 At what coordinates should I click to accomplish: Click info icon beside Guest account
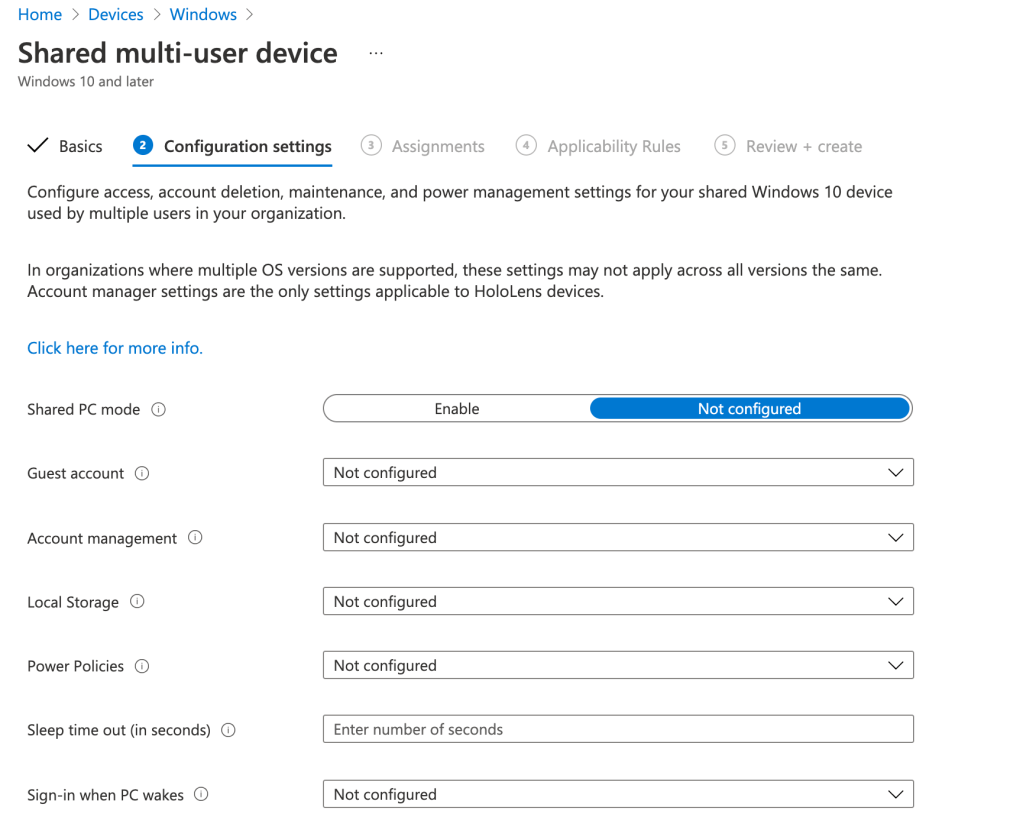142,473
